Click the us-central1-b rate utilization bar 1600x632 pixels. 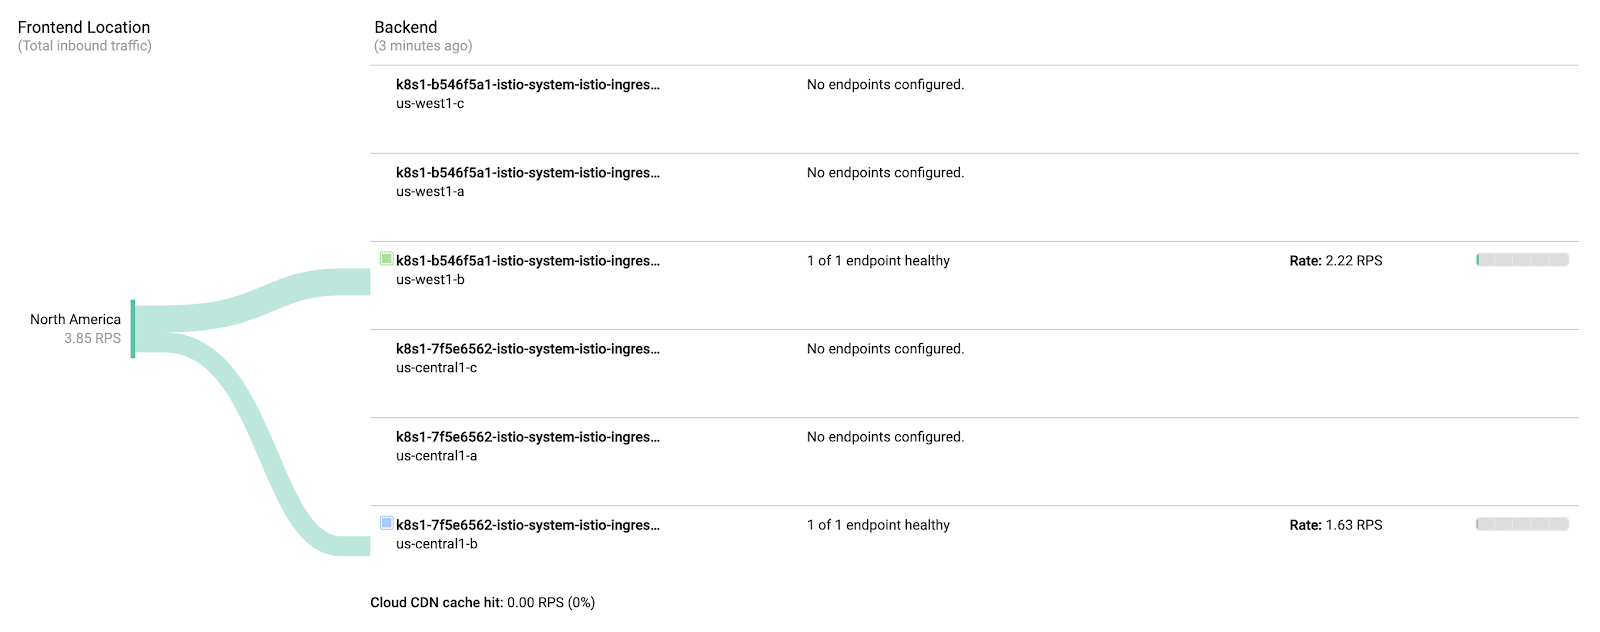click(1522, 524)
